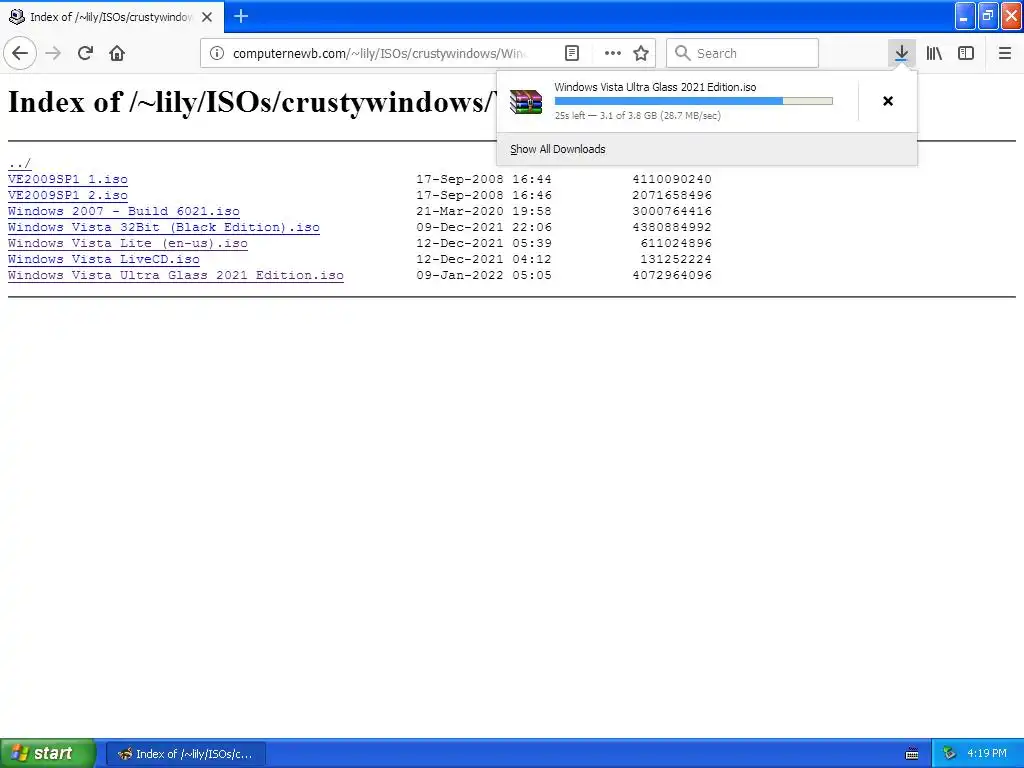Toggle reader view icon in address bar
The width and height of the screenshot is (1024, 768).
572,53
